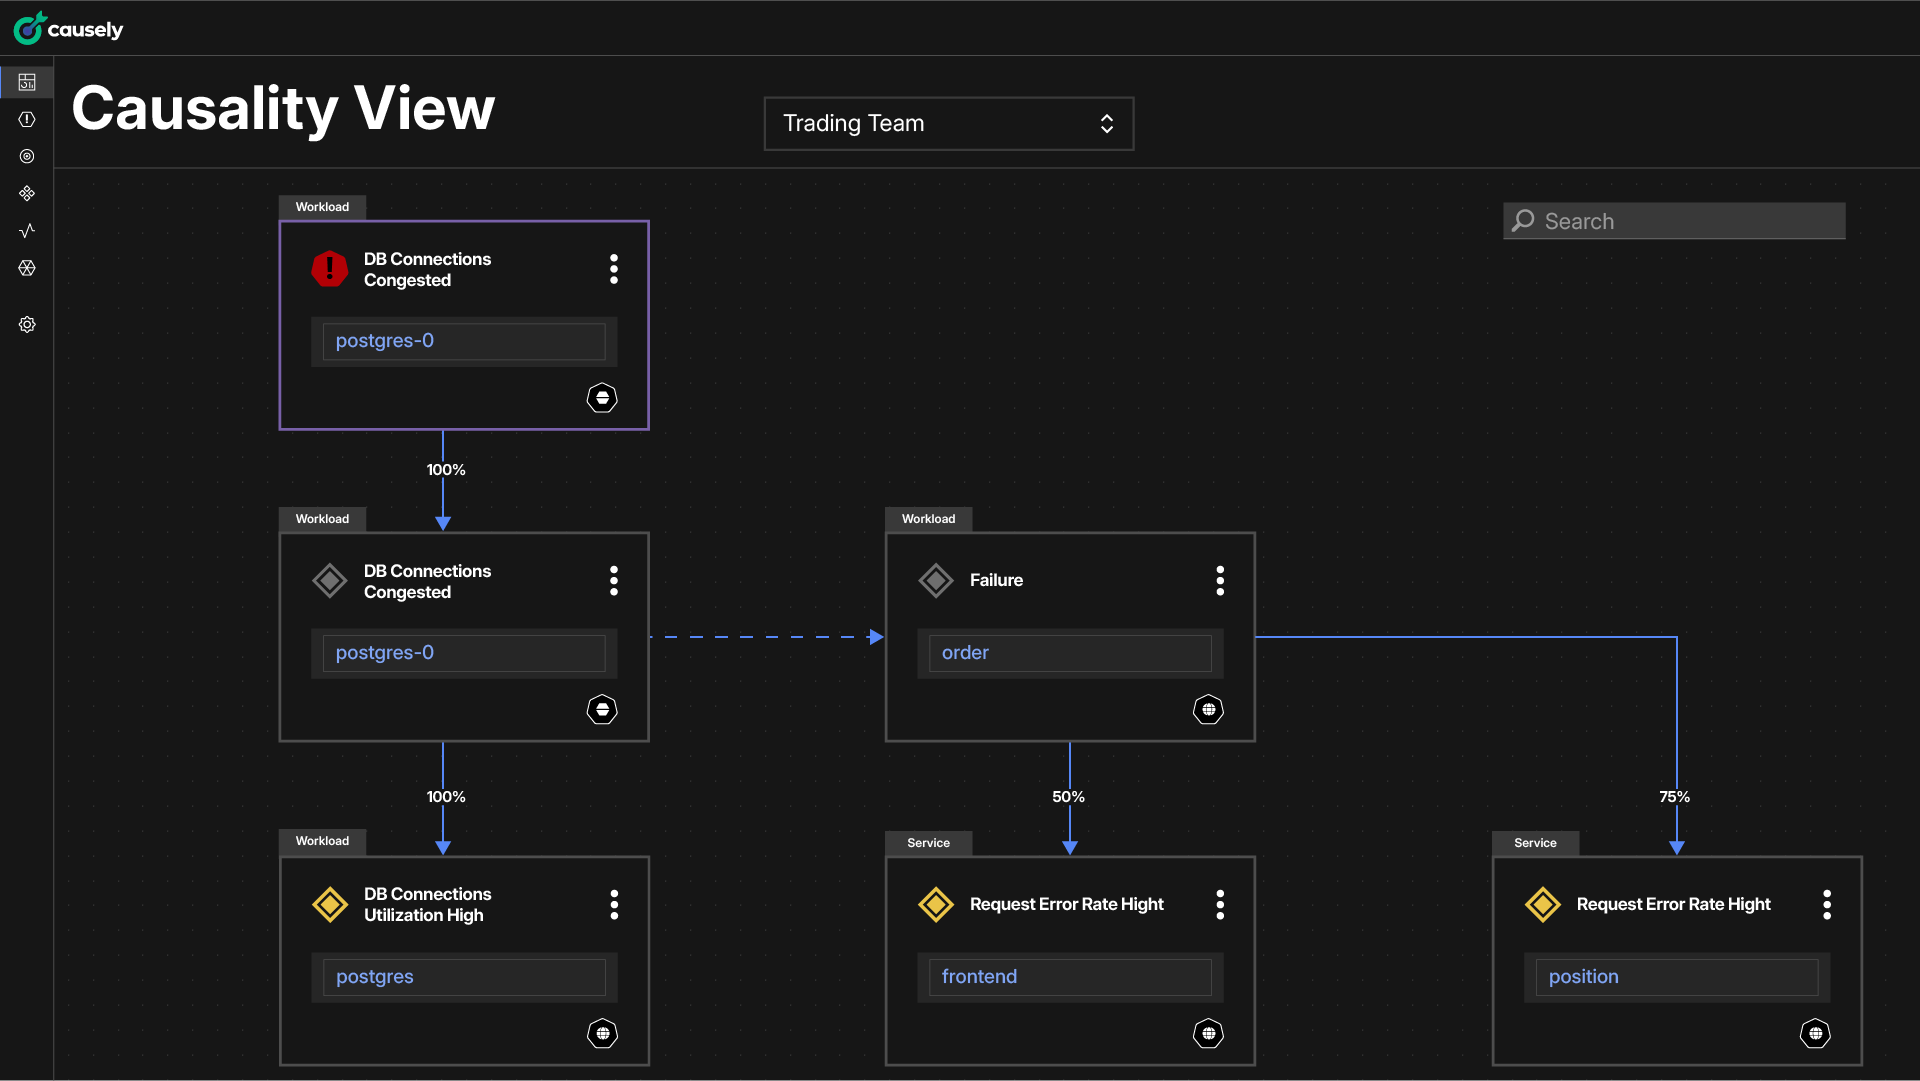Open three-dot menu on DB Connections Congested postgres-0 top
1920x1081 pixels.
tap(612, 269)
